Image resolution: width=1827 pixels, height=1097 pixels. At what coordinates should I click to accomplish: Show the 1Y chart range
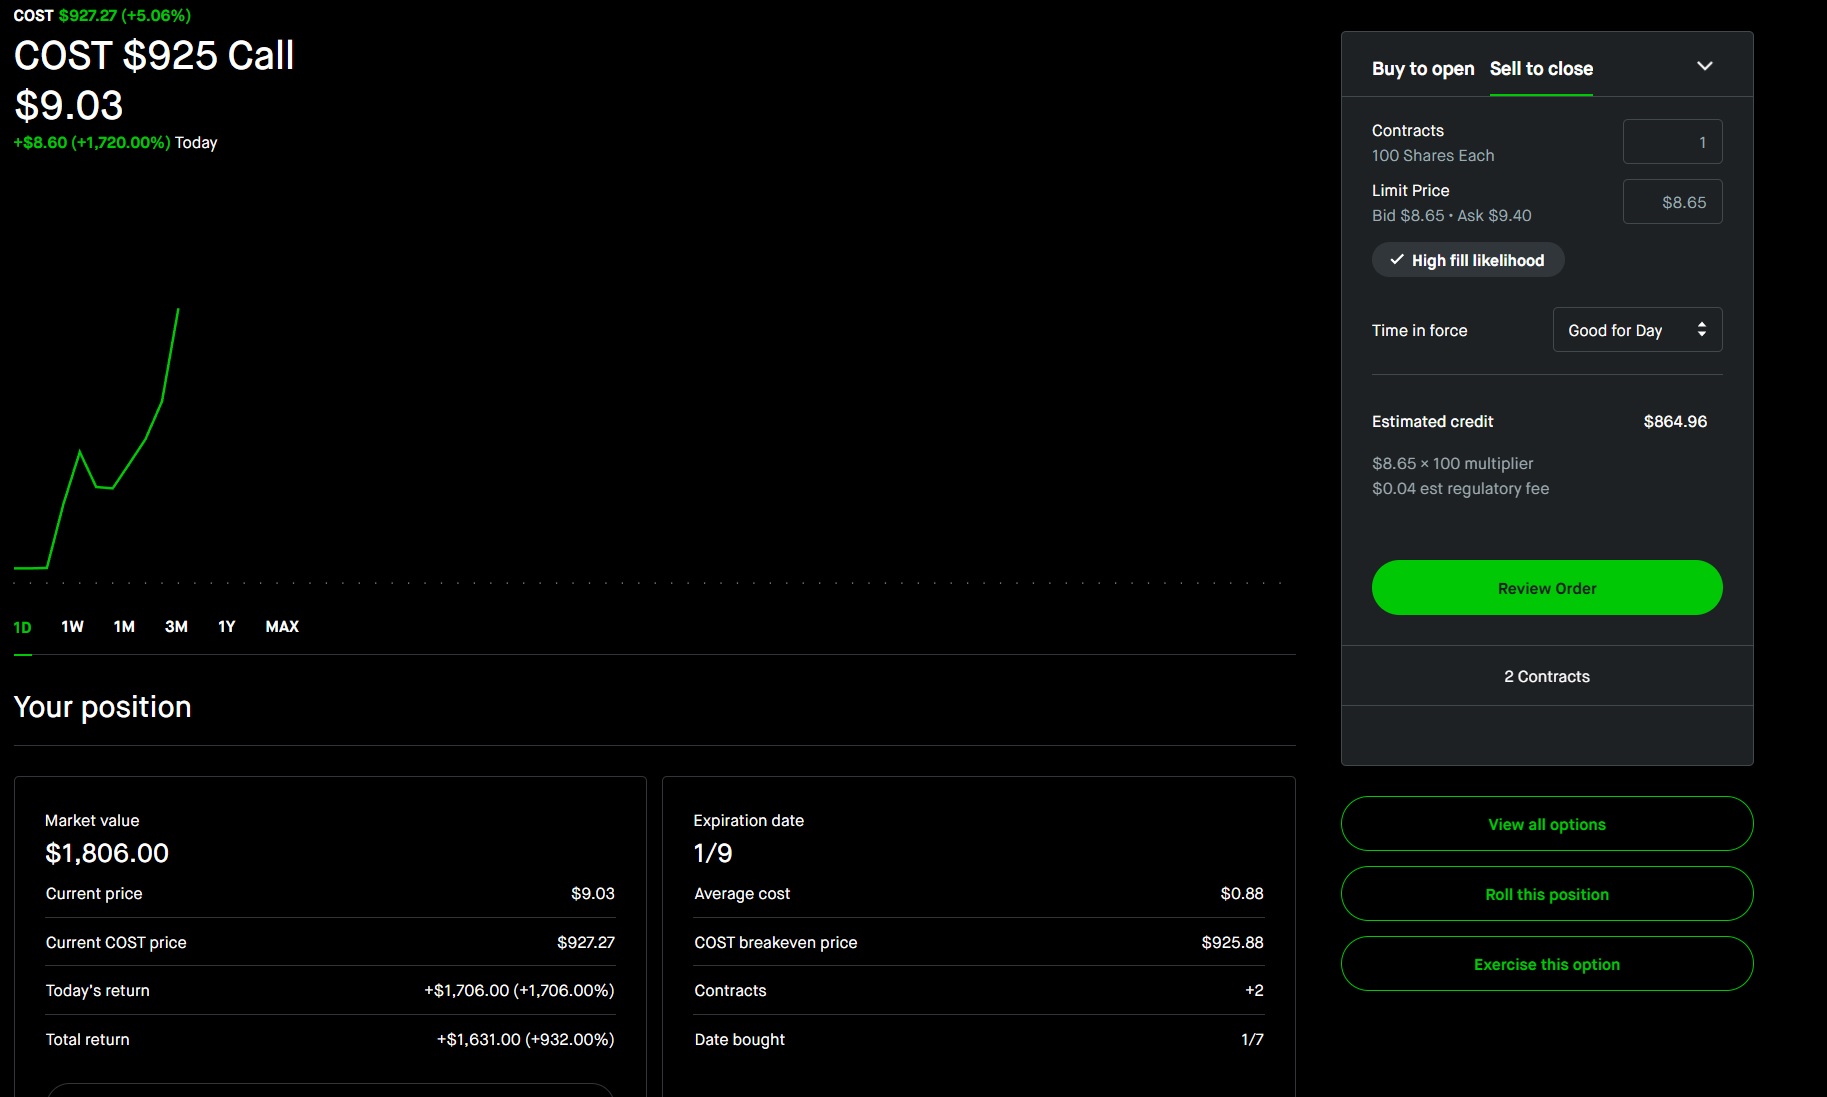point(227,627)
